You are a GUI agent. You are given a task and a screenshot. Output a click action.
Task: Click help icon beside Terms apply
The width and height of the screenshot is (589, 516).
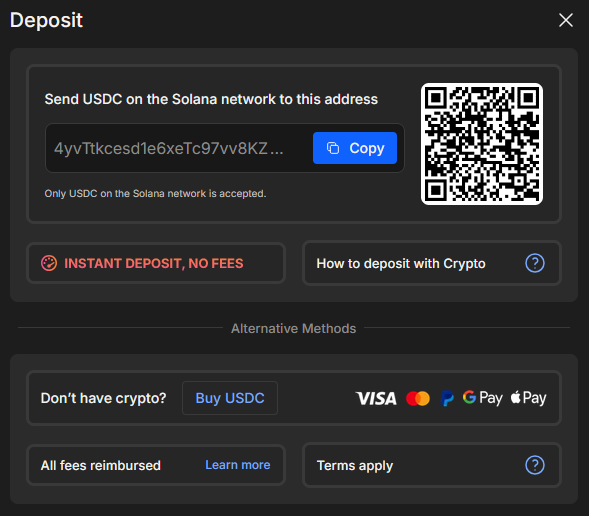pos(535,465)
